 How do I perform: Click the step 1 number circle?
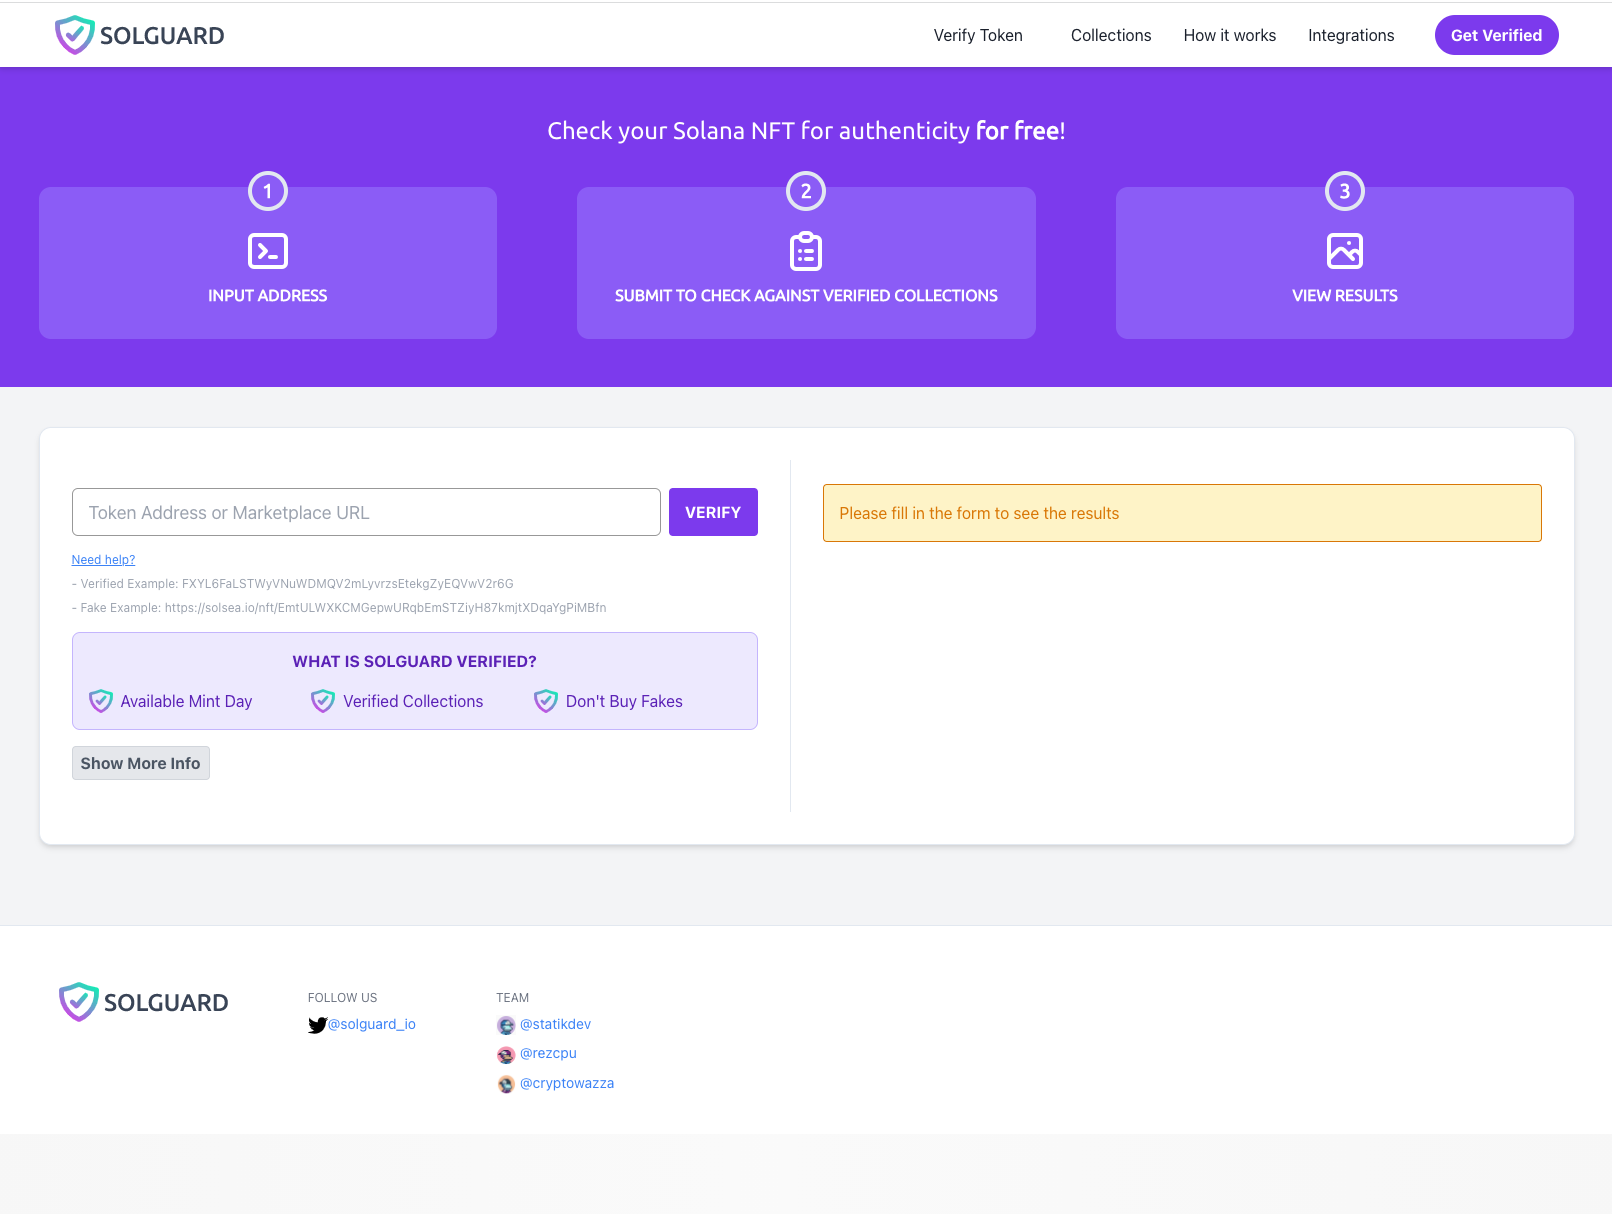(x=268, y=191)
